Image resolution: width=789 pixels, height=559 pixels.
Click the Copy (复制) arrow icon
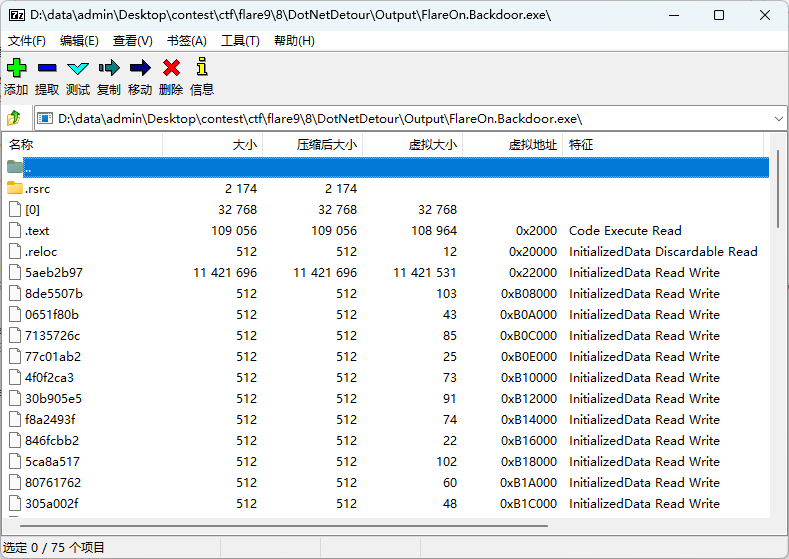click(109, 68)
